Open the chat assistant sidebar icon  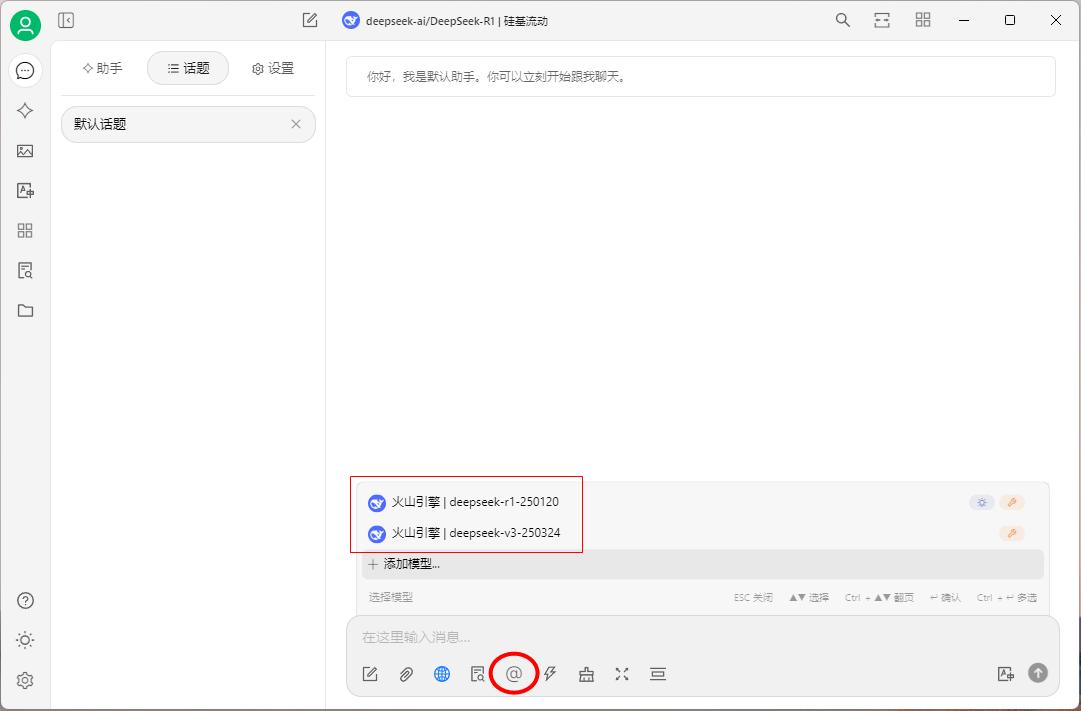25,70
